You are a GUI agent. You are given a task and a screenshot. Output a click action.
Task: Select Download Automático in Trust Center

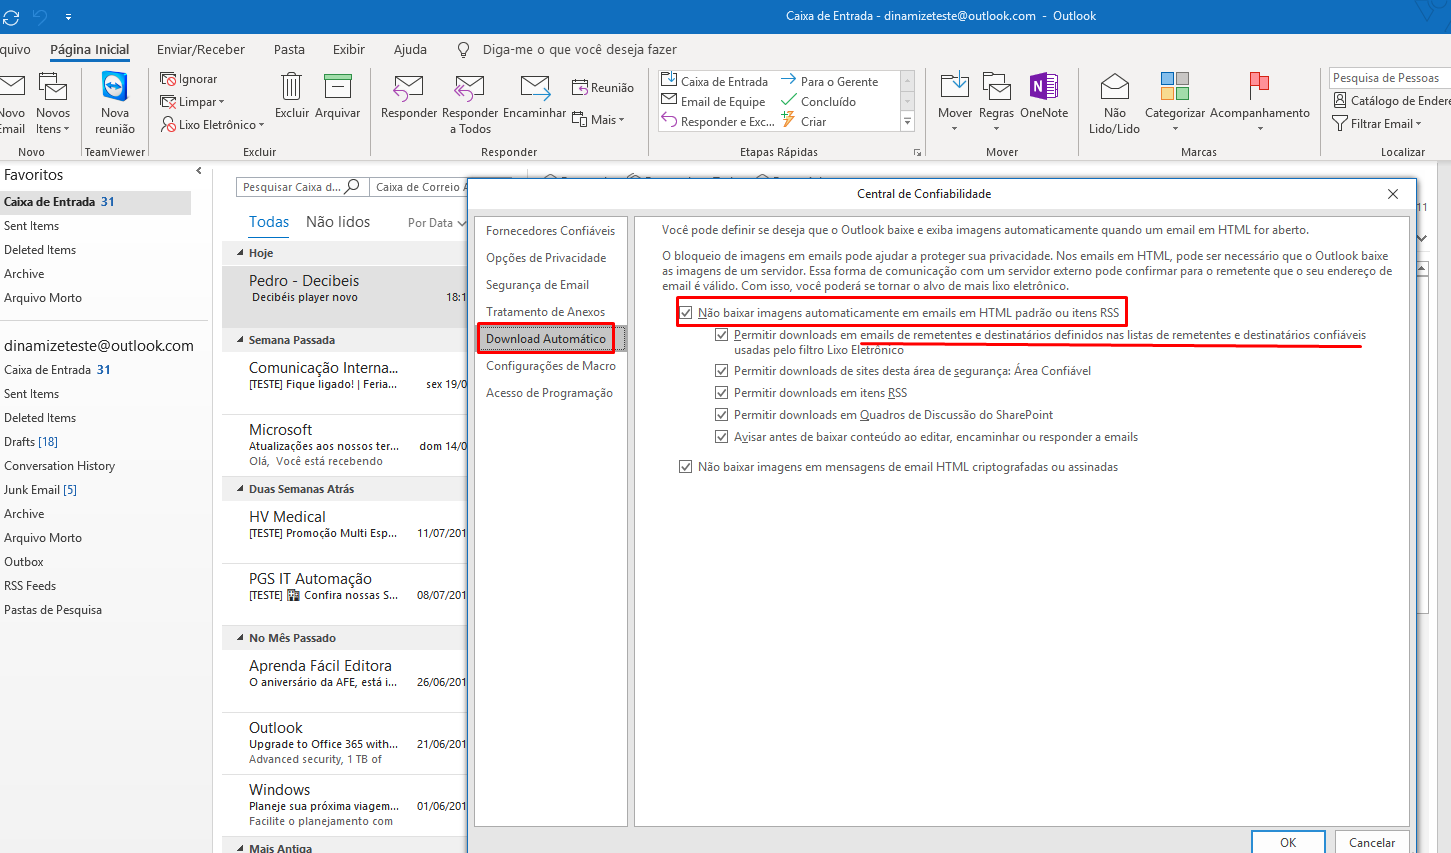click(546, 339)
